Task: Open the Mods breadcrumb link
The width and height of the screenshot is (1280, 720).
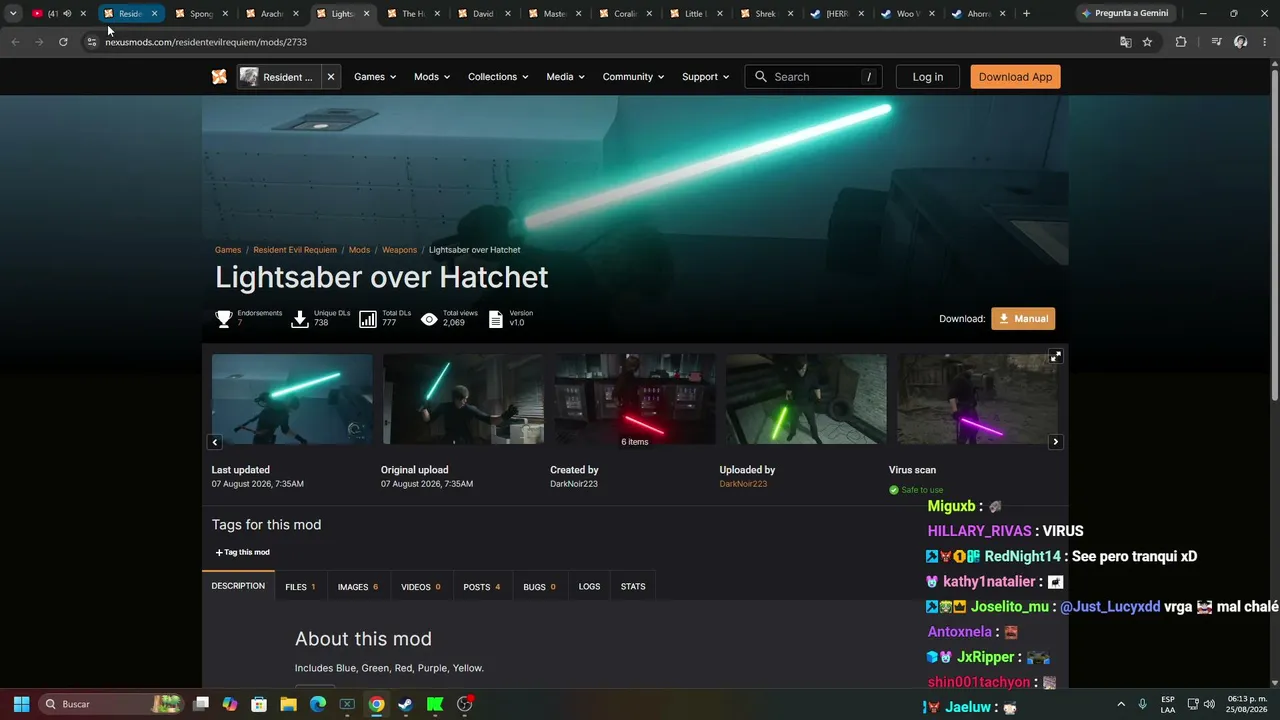Action: pos(359,250)
